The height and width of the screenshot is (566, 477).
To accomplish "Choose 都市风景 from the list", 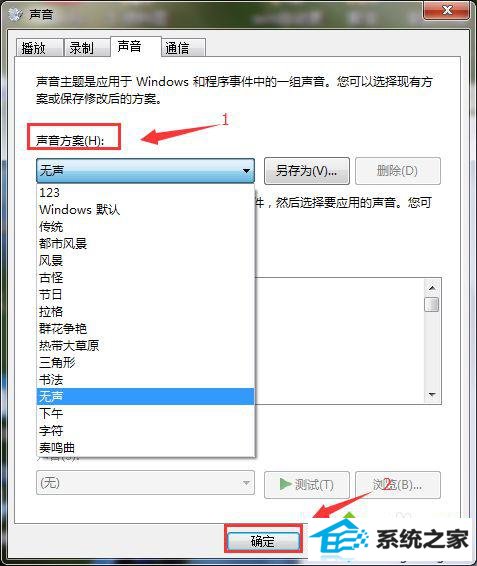I will tap(146, 244).
